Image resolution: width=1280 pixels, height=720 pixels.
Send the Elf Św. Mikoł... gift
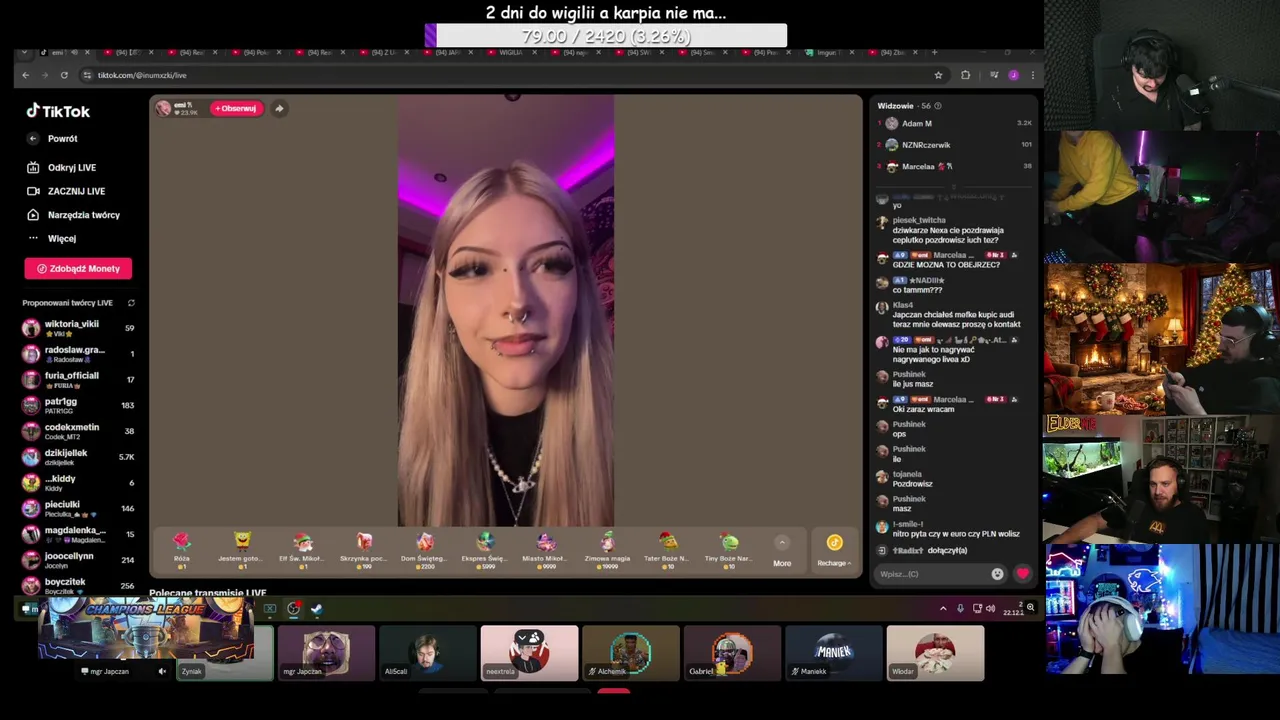point(302,550)
